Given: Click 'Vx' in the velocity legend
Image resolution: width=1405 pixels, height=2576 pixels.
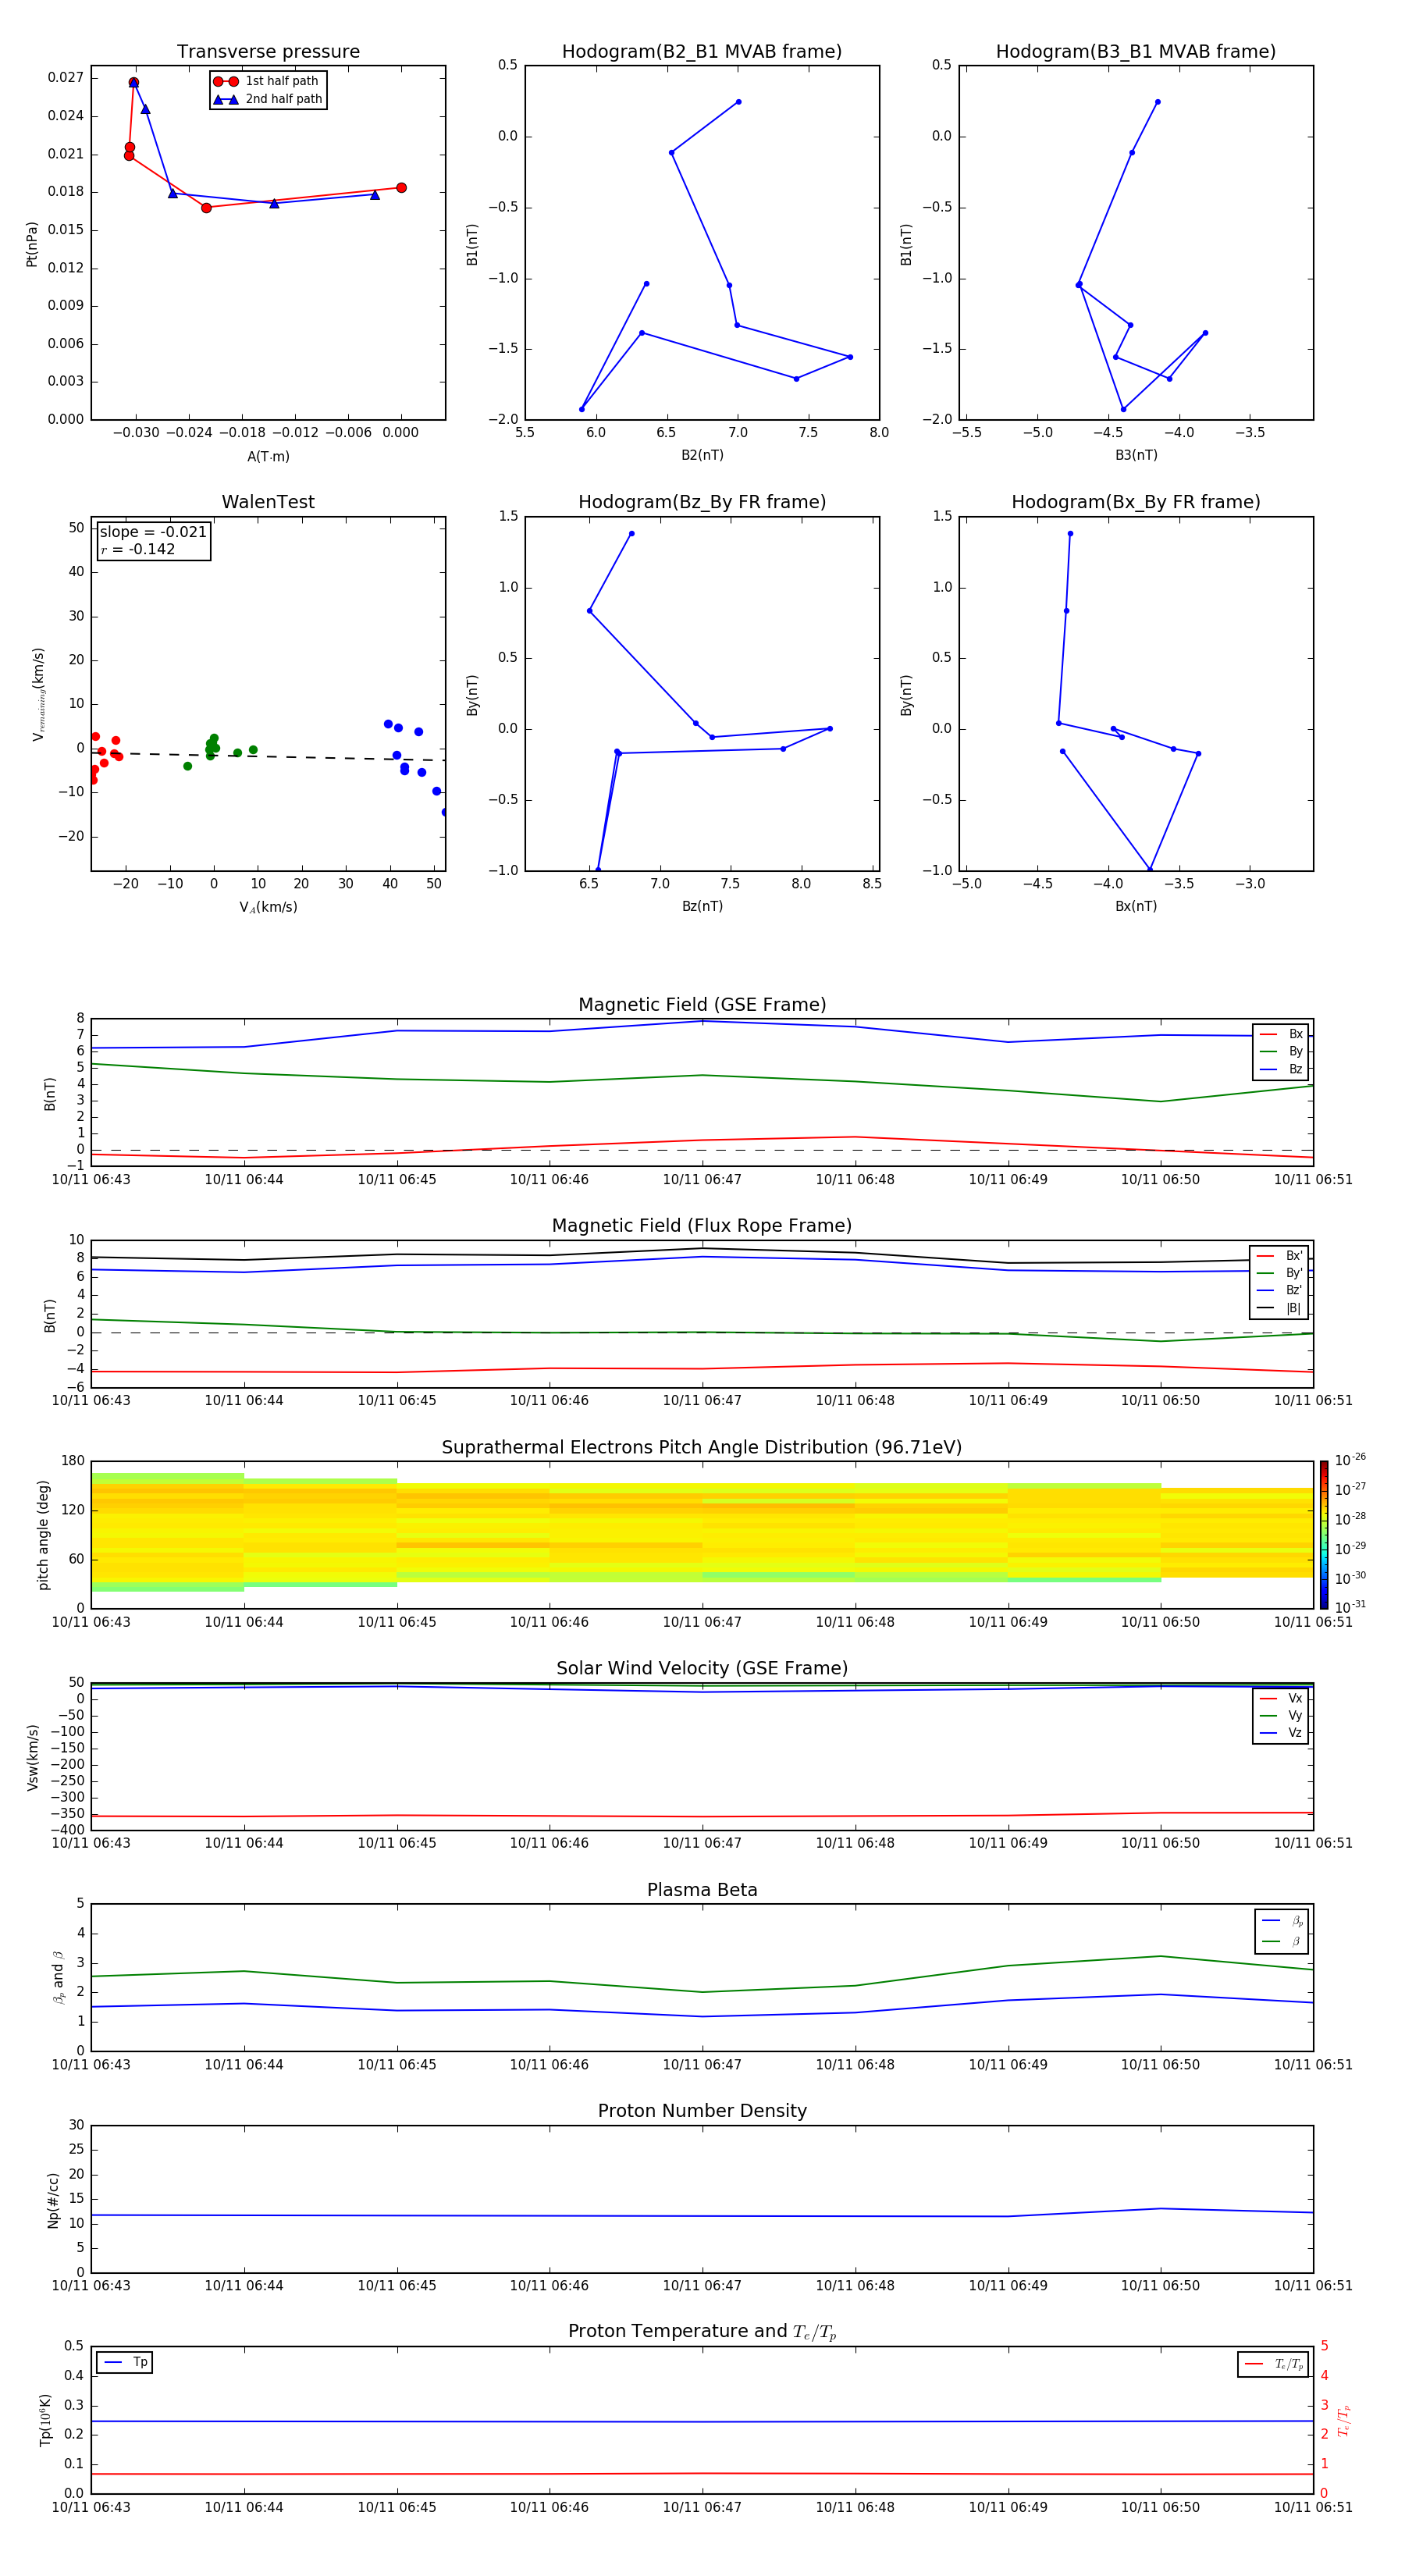Looking at the screenshot, I should 1295,1699.
